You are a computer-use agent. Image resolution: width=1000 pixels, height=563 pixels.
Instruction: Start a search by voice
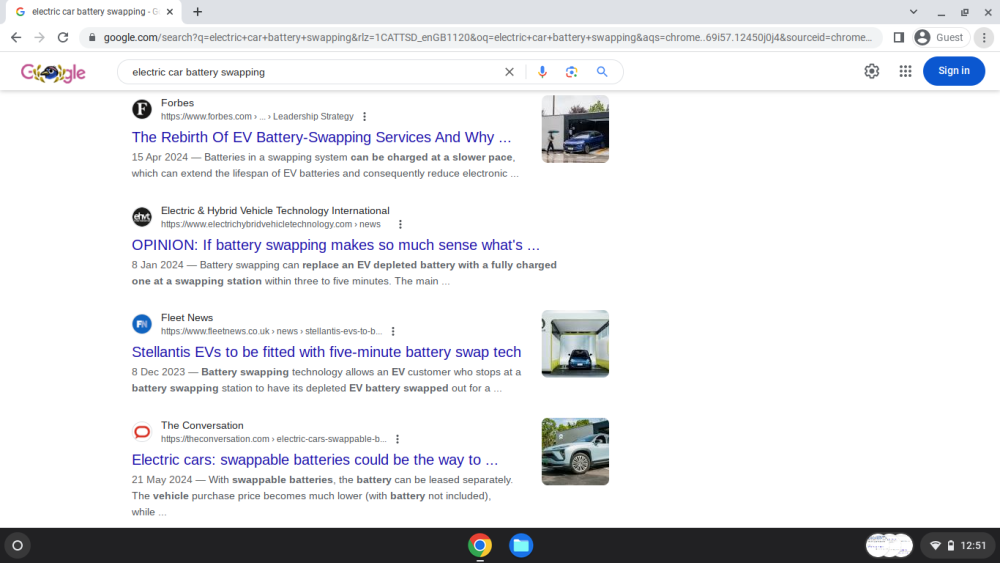tap(542, 72)
